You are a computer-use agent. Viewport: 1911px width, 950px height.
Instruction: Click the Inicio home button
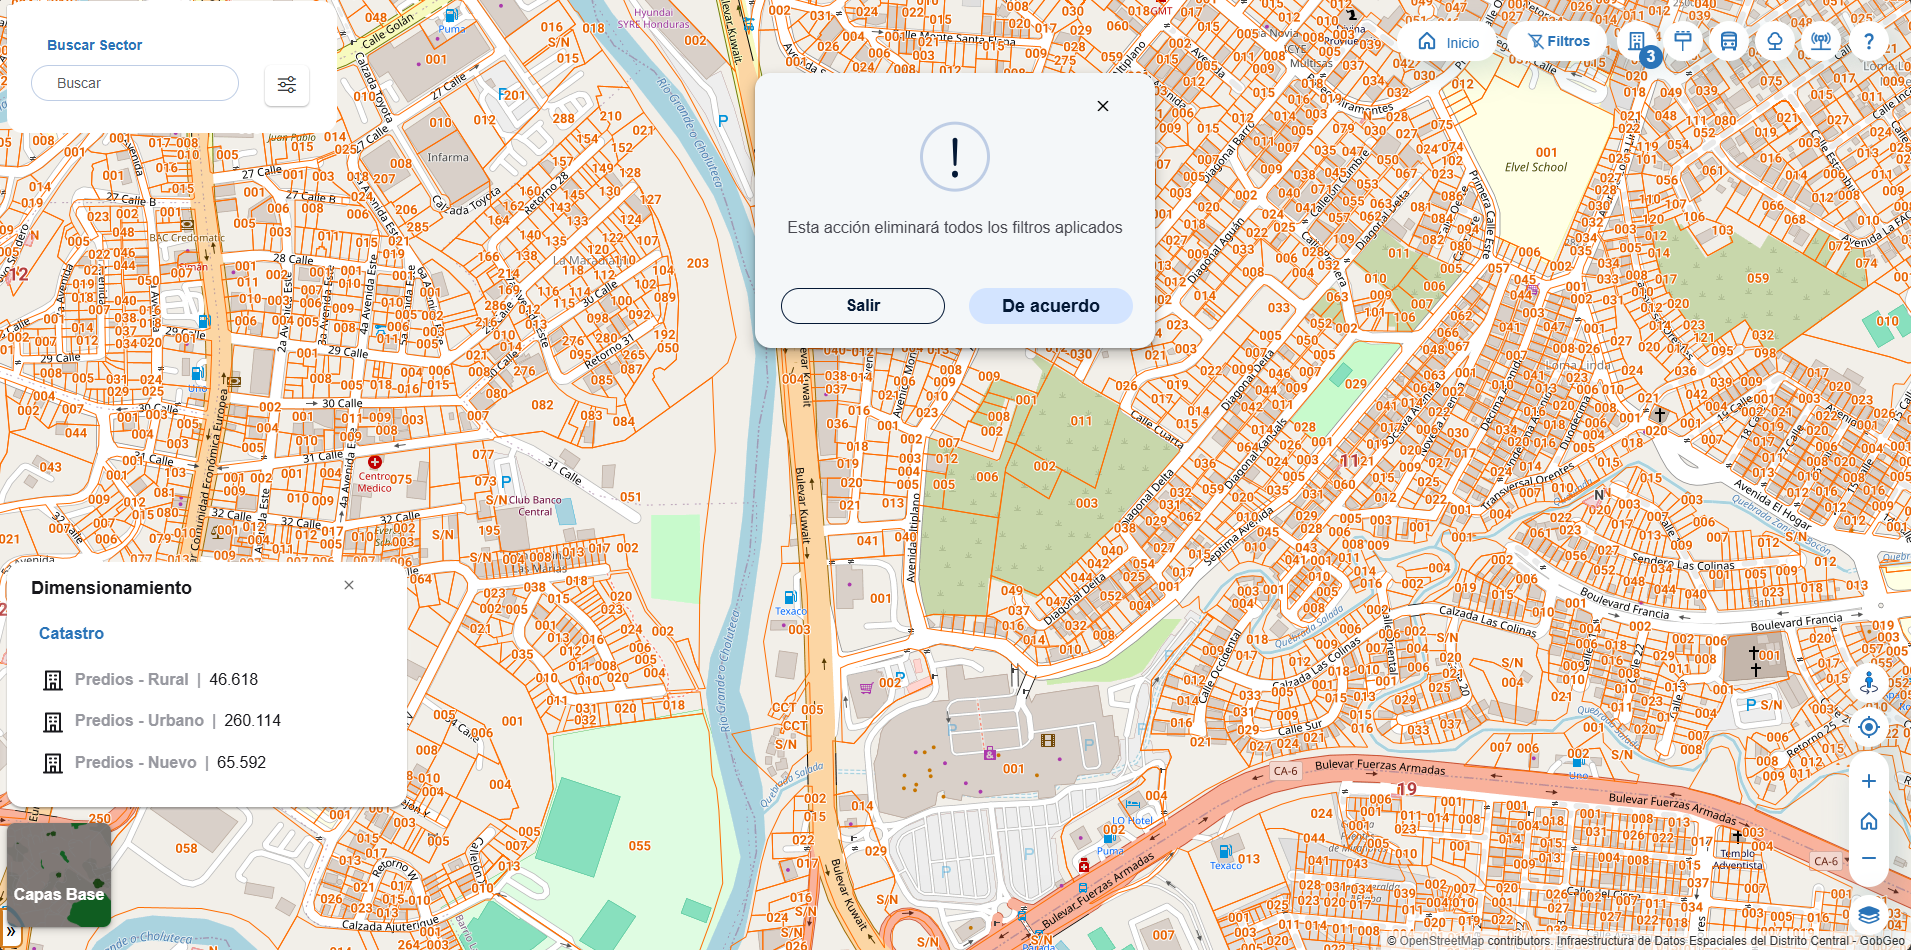1449,42
